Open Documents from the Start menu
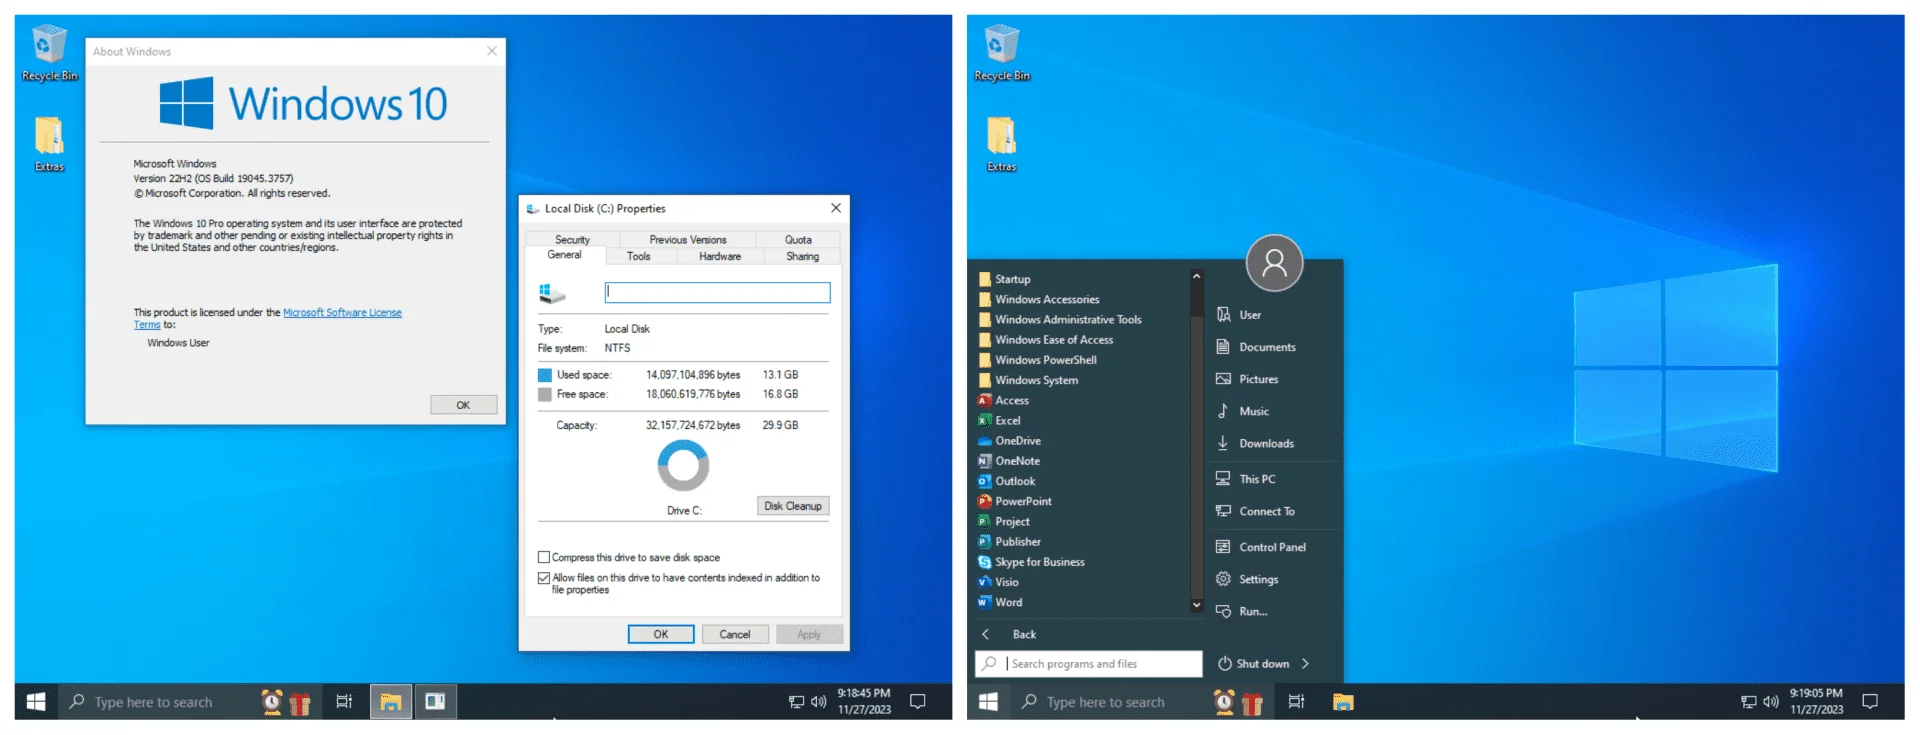The width and height of the screenshot is (1920, 735). [1255, 347]
